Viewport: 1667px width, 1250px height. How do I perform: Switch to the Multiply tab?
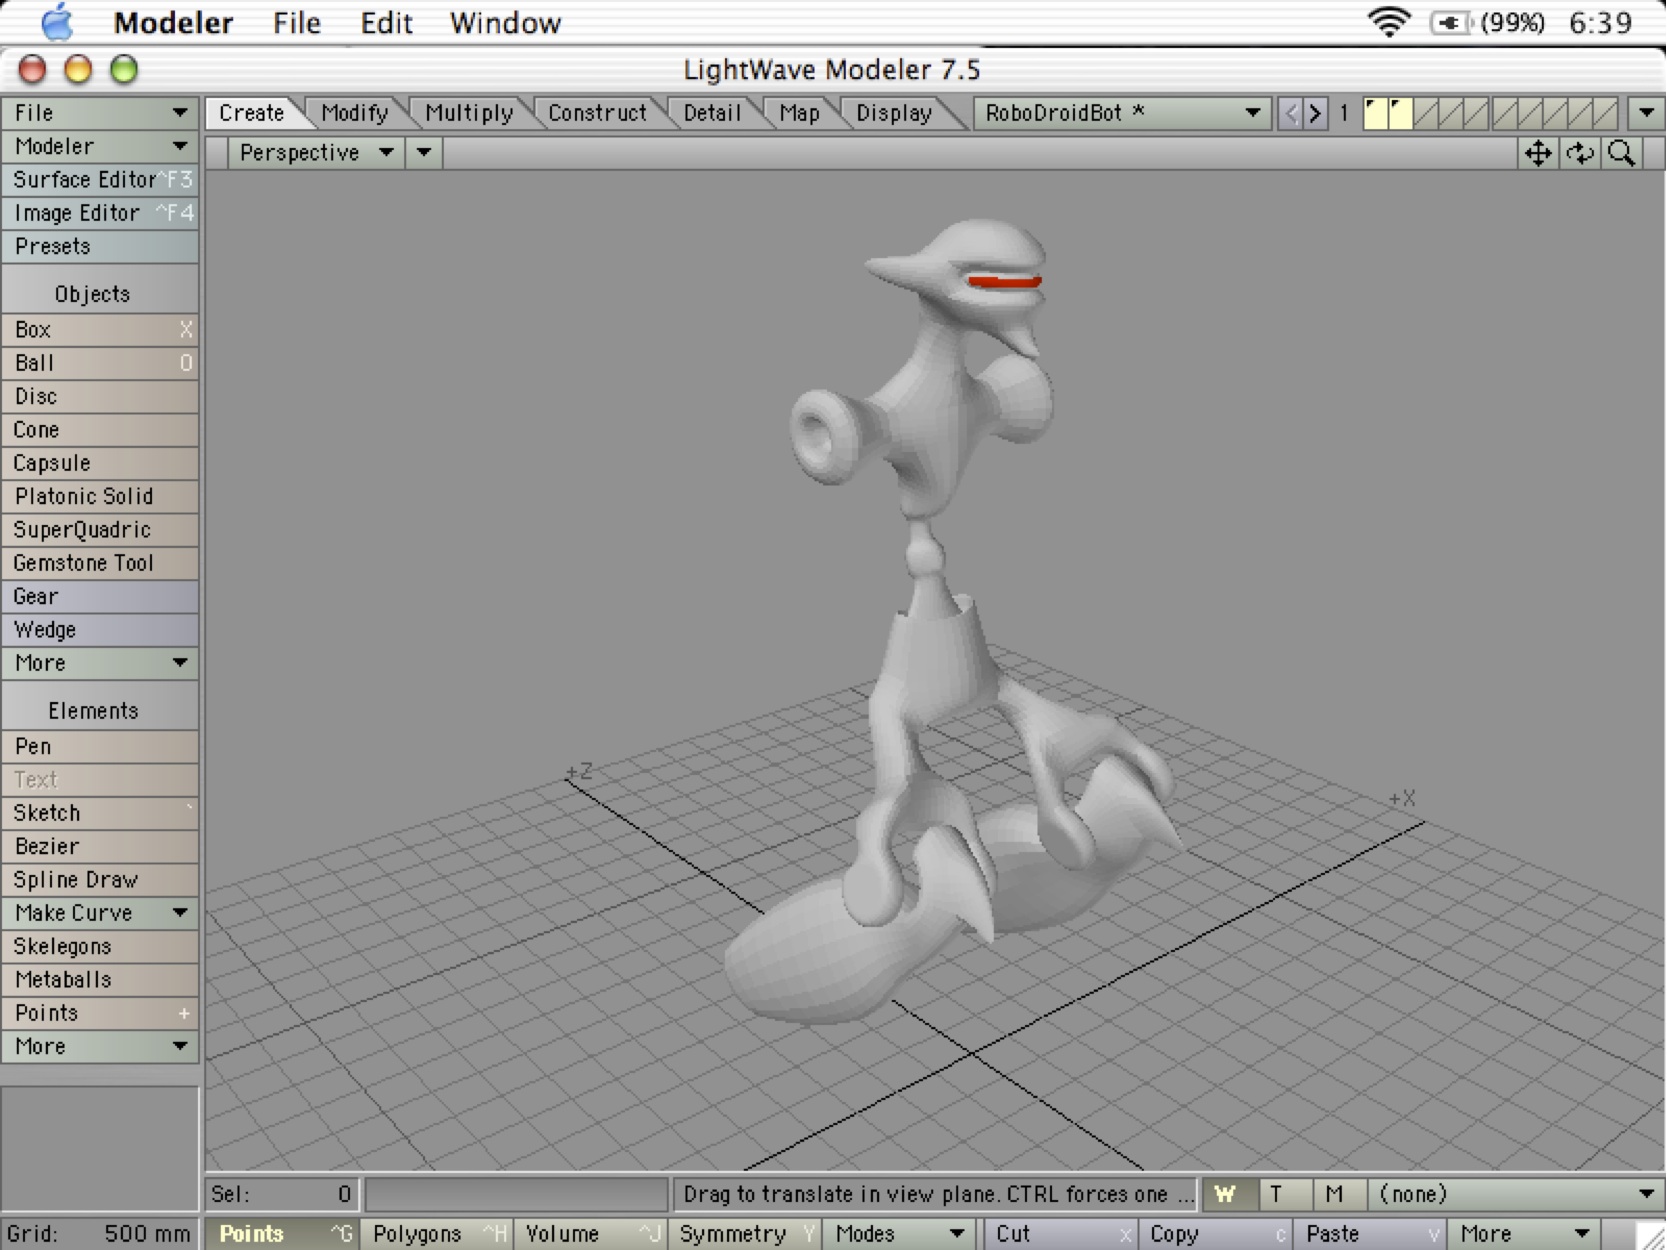[468, 113]
